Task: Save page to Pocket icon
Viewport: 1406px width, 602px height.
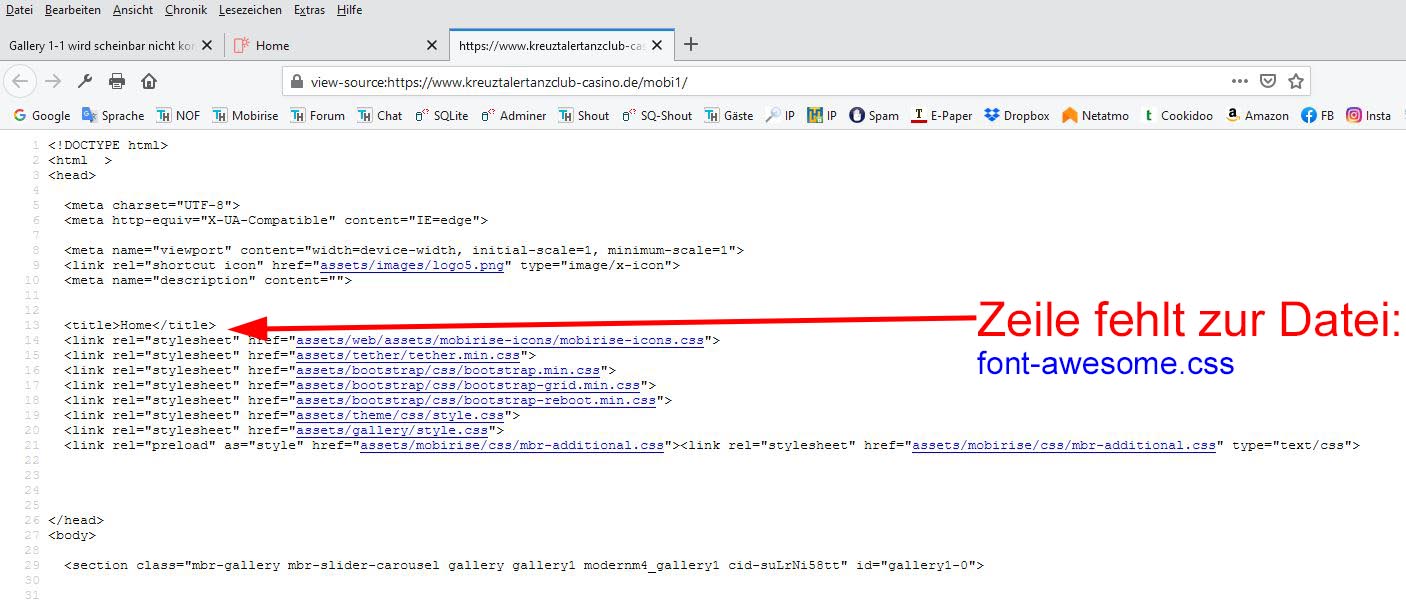Action: pos(1268,81)
